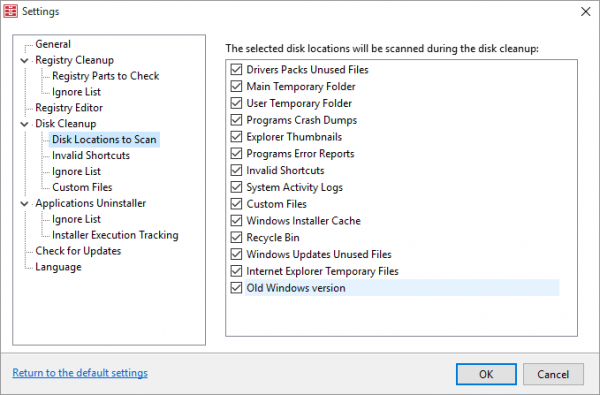Open Registry Parts to Check
Viewport: 600px width, 395px height.
106,76
